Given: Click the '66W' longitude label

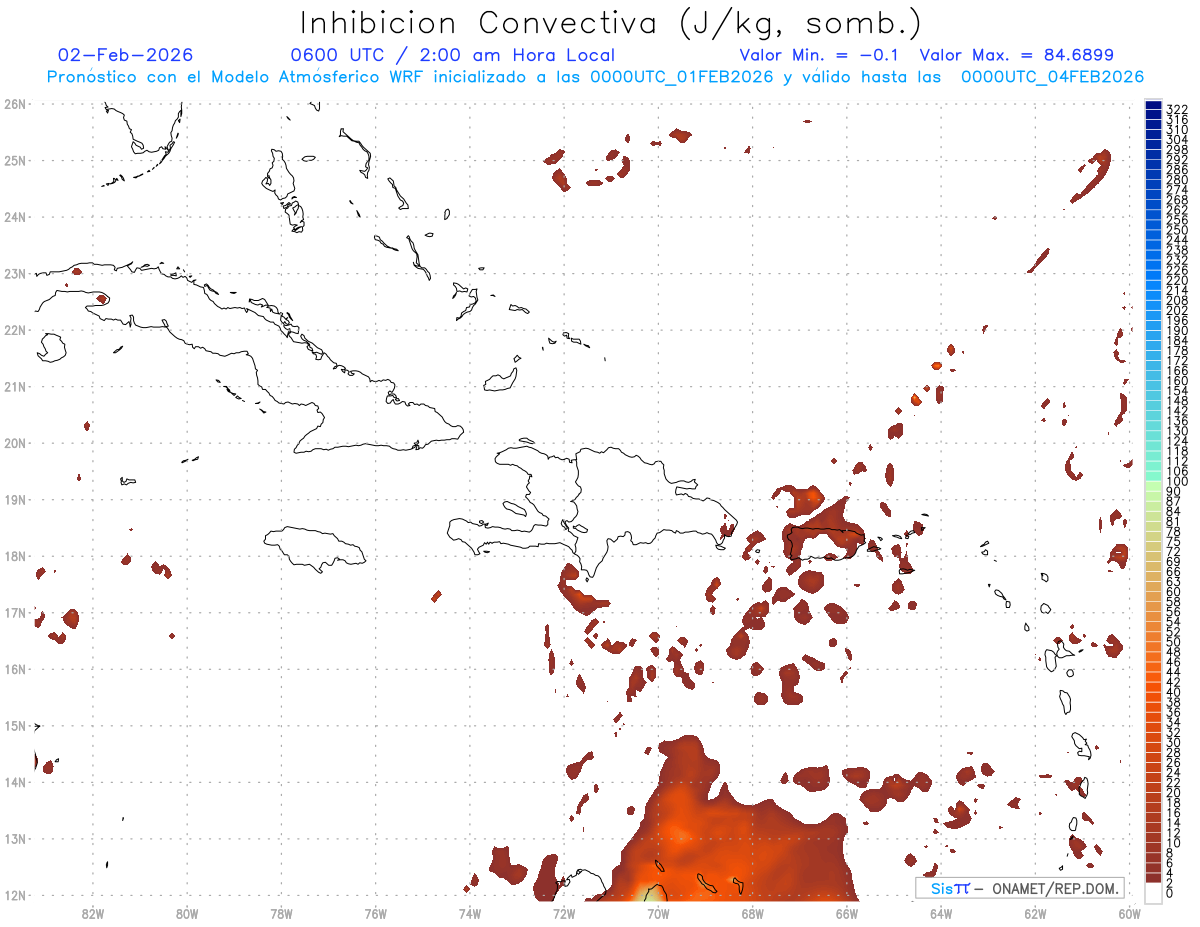Looking at the screenshot, I should 847,913.
